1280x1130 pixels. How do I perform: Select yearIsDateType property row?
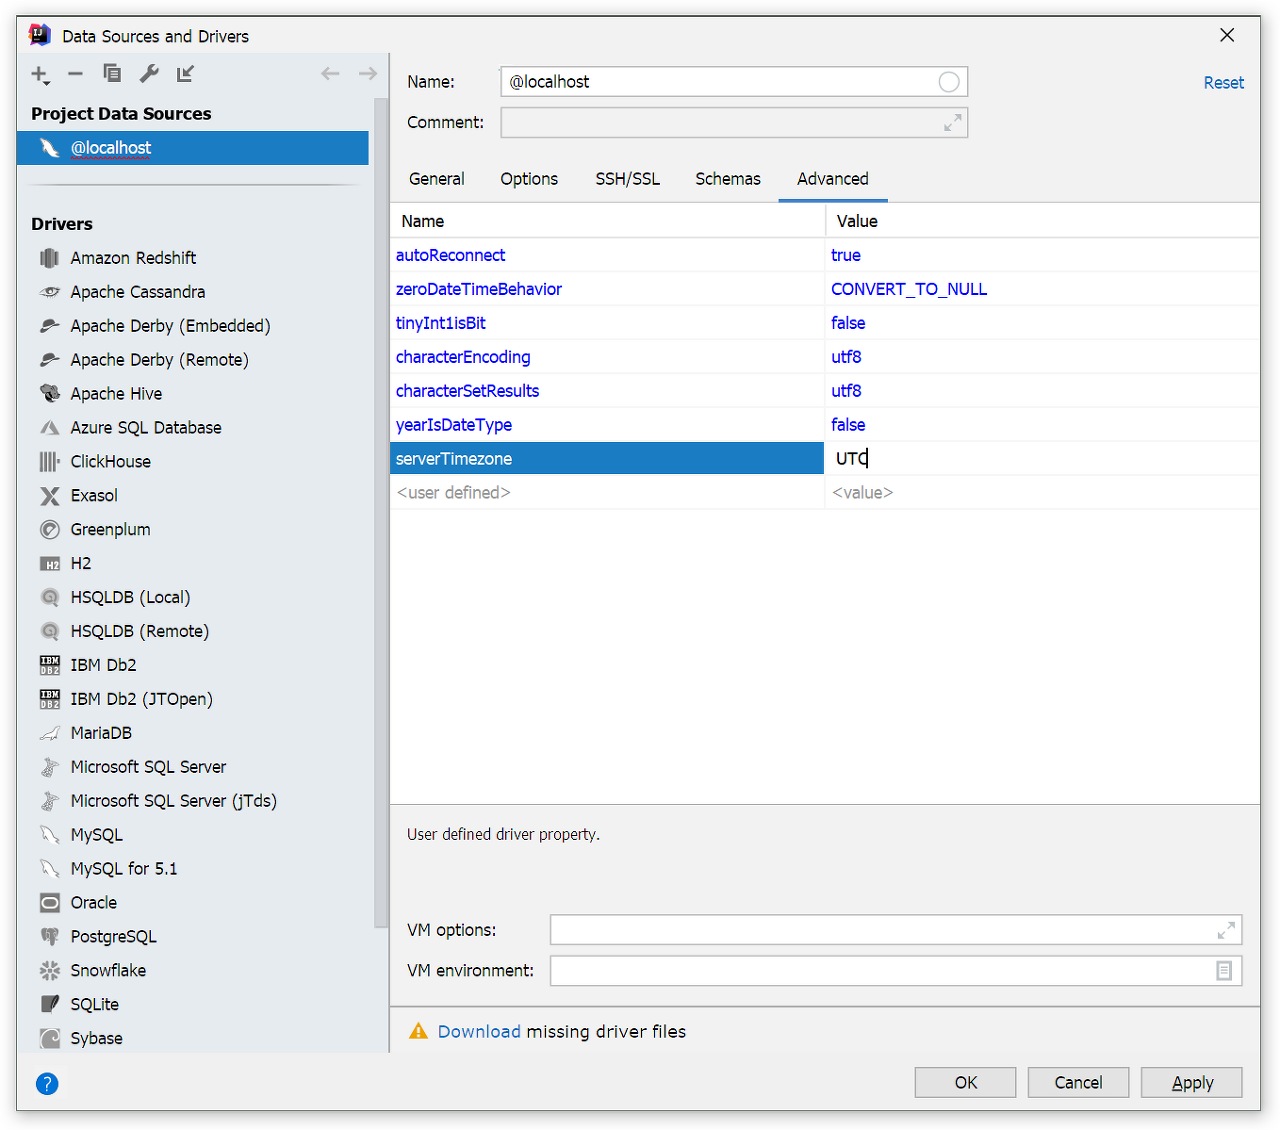coord(825,426)
